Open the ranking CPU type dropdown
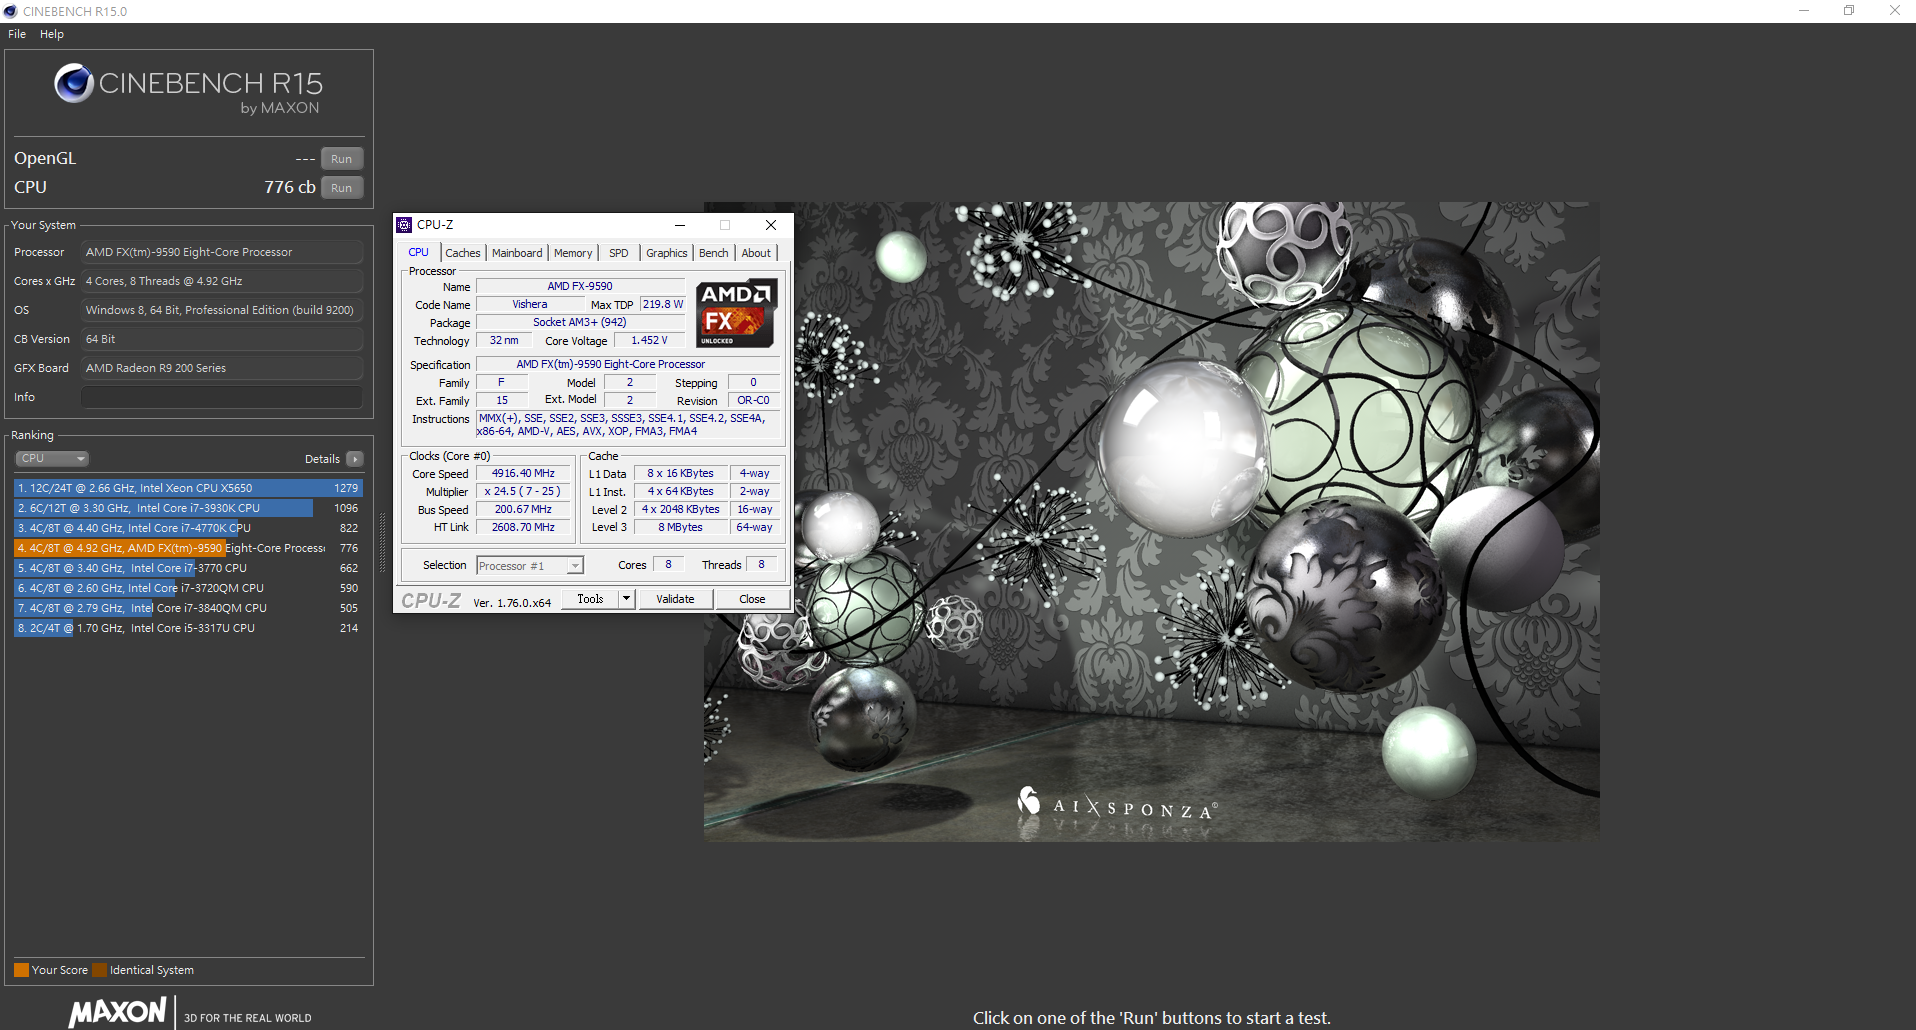 [x=52, y=459]
